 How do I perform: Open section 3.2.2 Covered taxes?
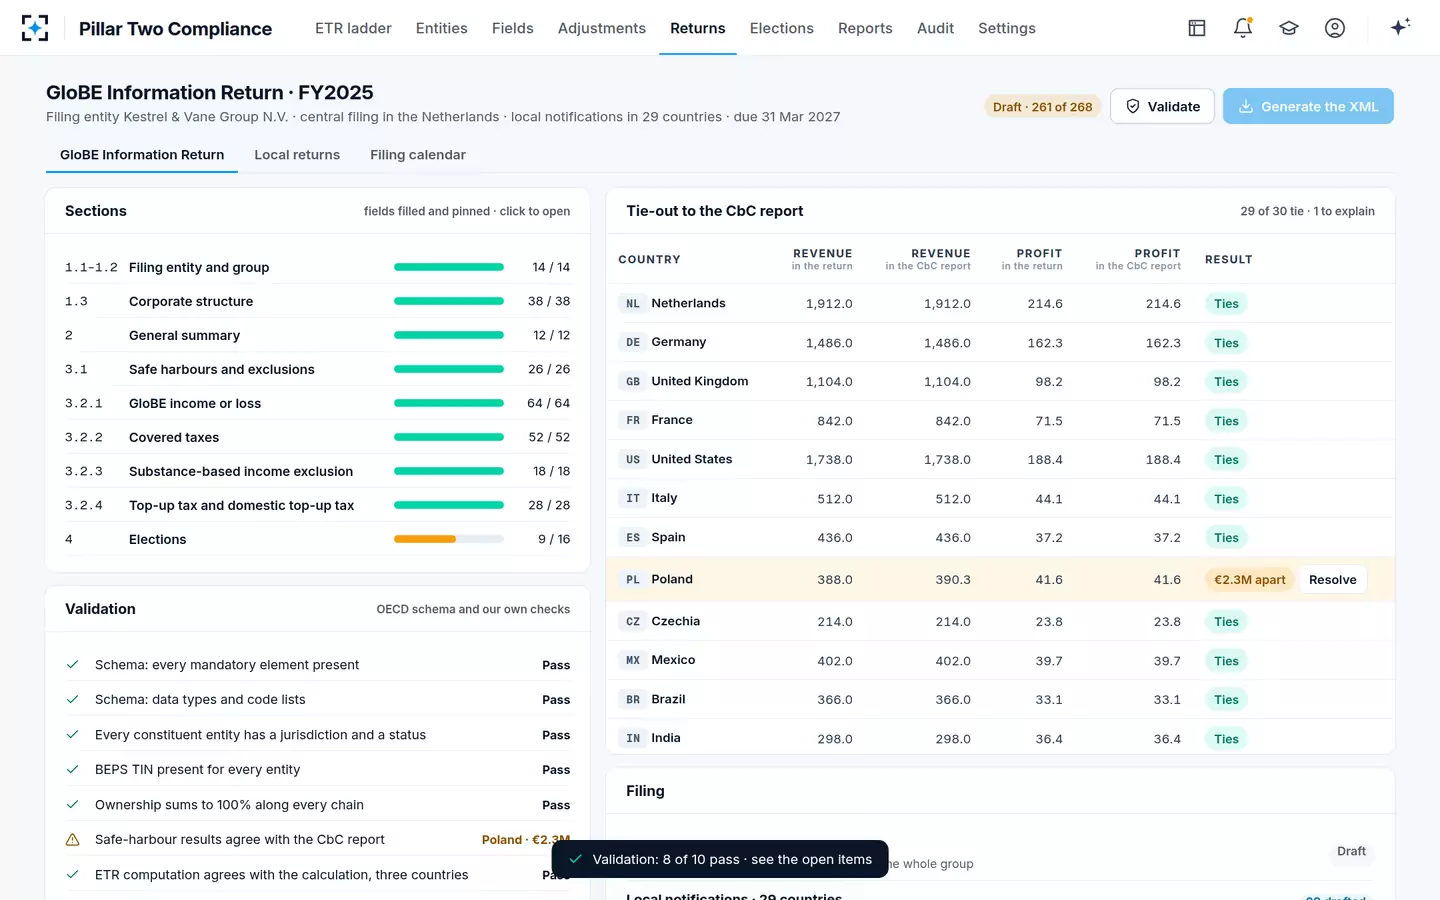317,437
